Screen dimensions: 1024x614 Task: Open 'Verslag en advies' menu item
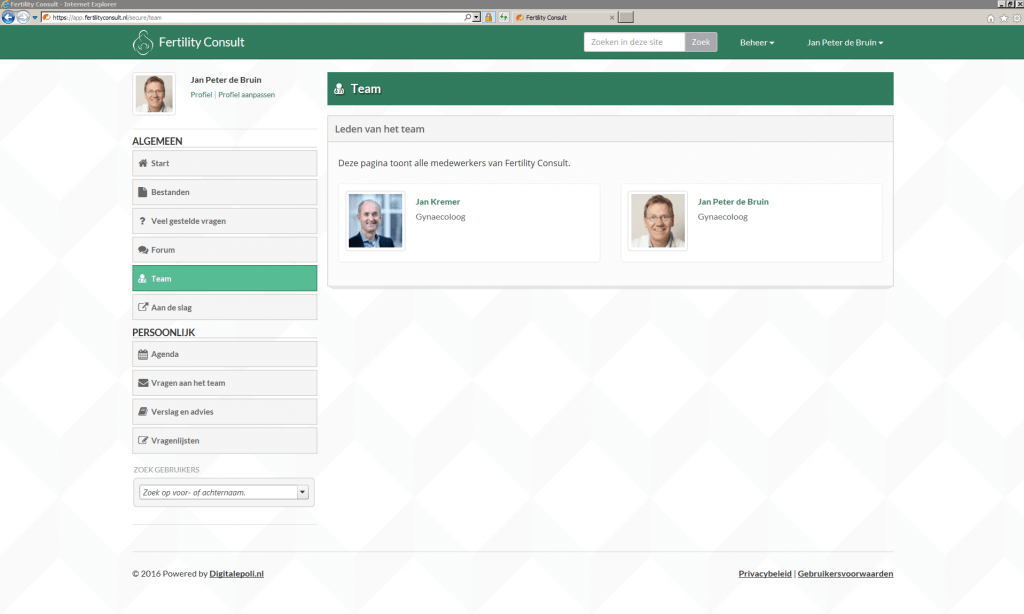tap(225, 412)
